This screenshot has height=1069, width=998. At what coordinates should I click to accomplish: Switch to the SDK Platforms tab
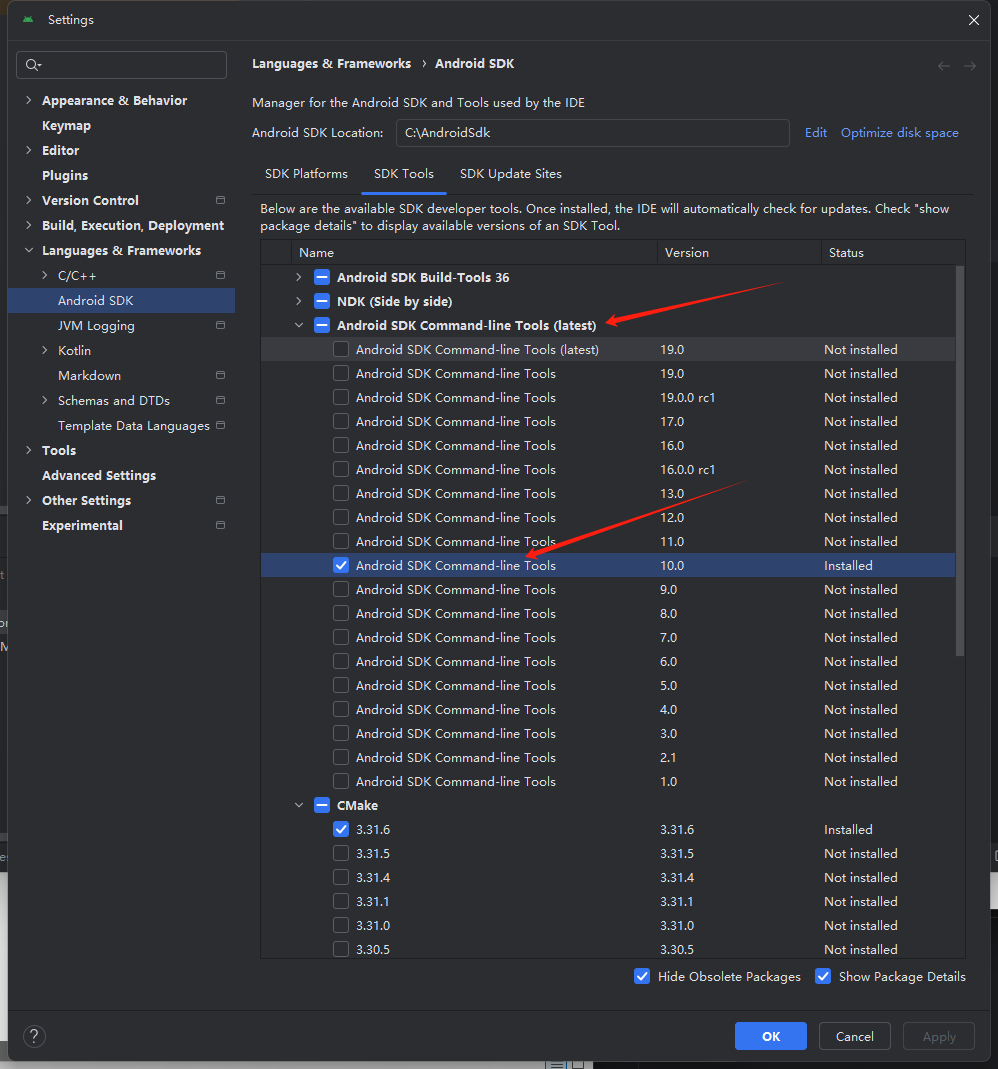click(x=306, y=174)
